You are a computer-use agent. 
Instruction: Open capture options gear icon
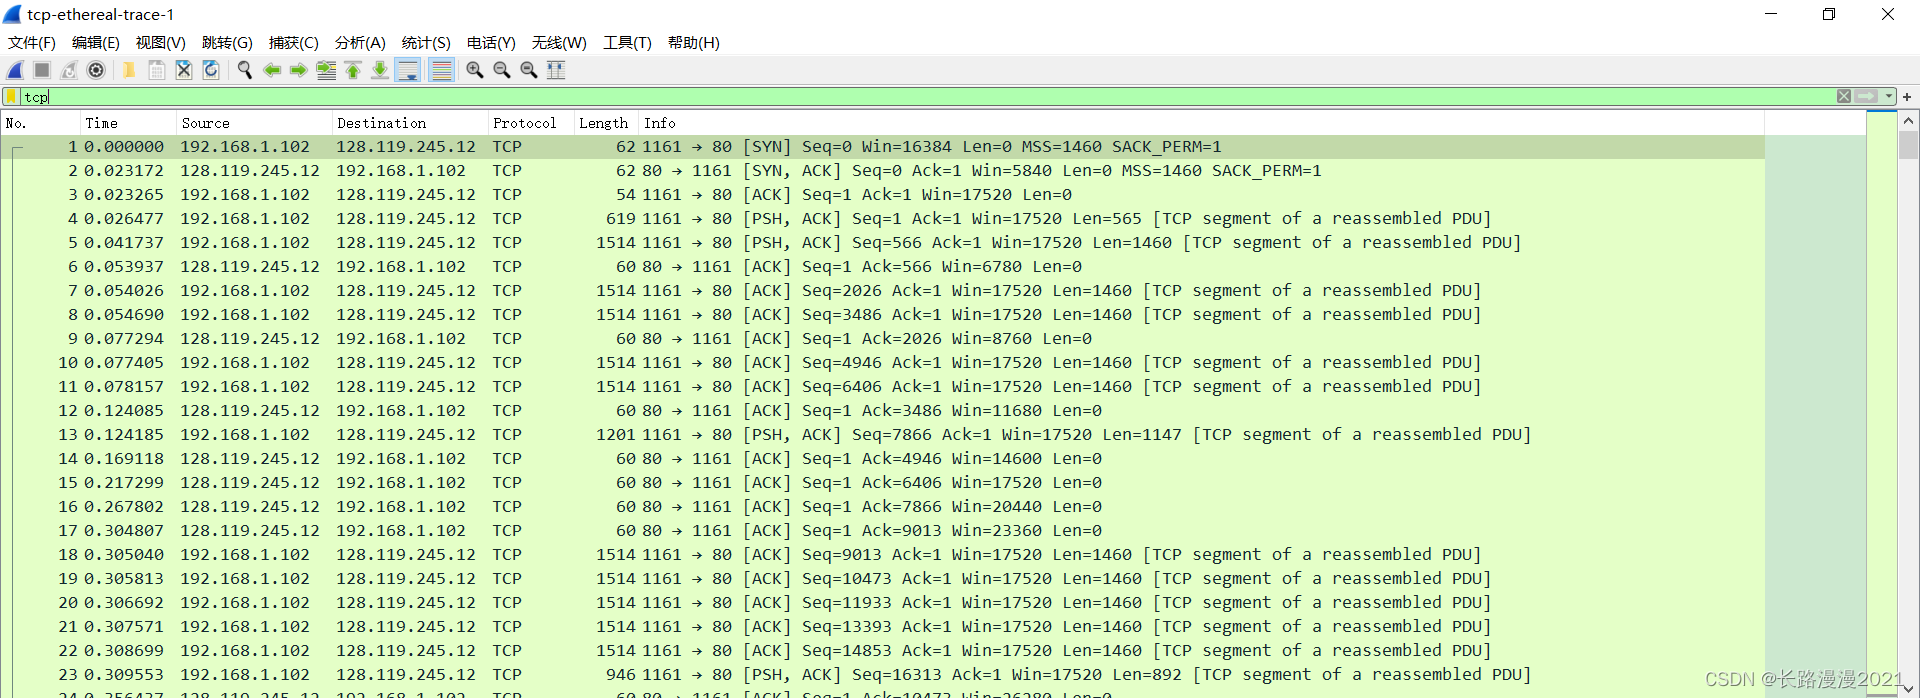tap(96, 70)
